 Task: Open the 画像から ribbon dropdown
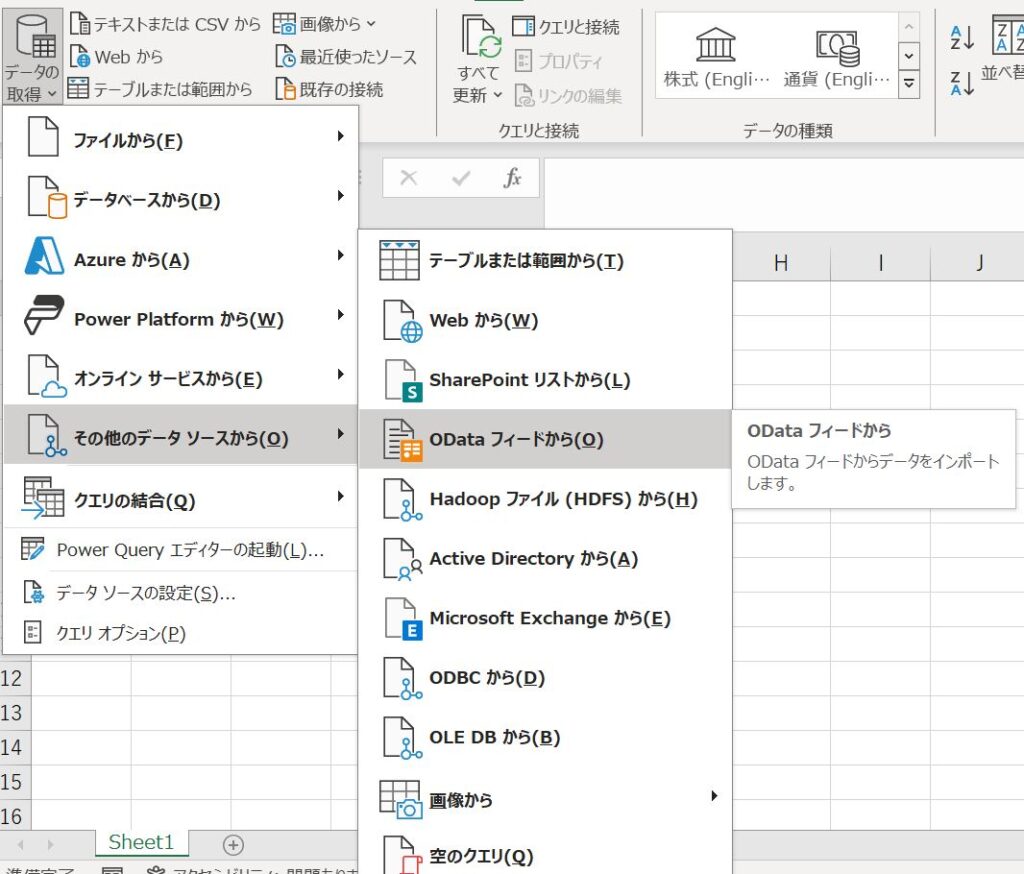point(325,24)
